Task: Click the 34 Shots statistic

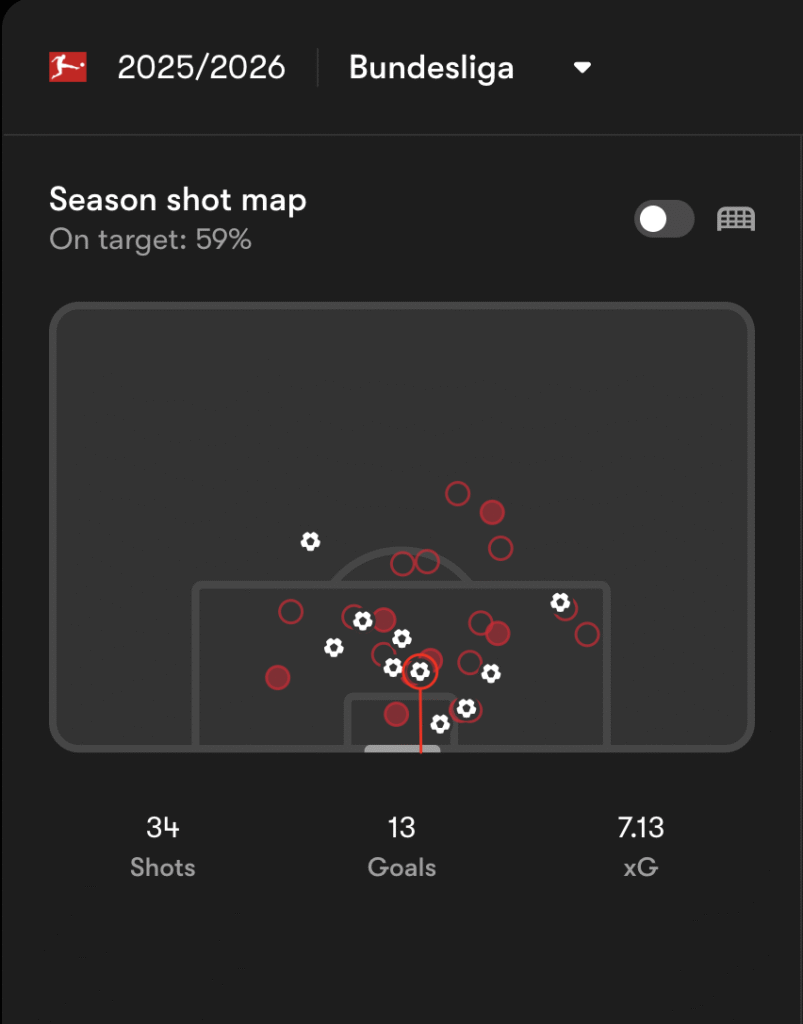Action: [x=162, y=845]
